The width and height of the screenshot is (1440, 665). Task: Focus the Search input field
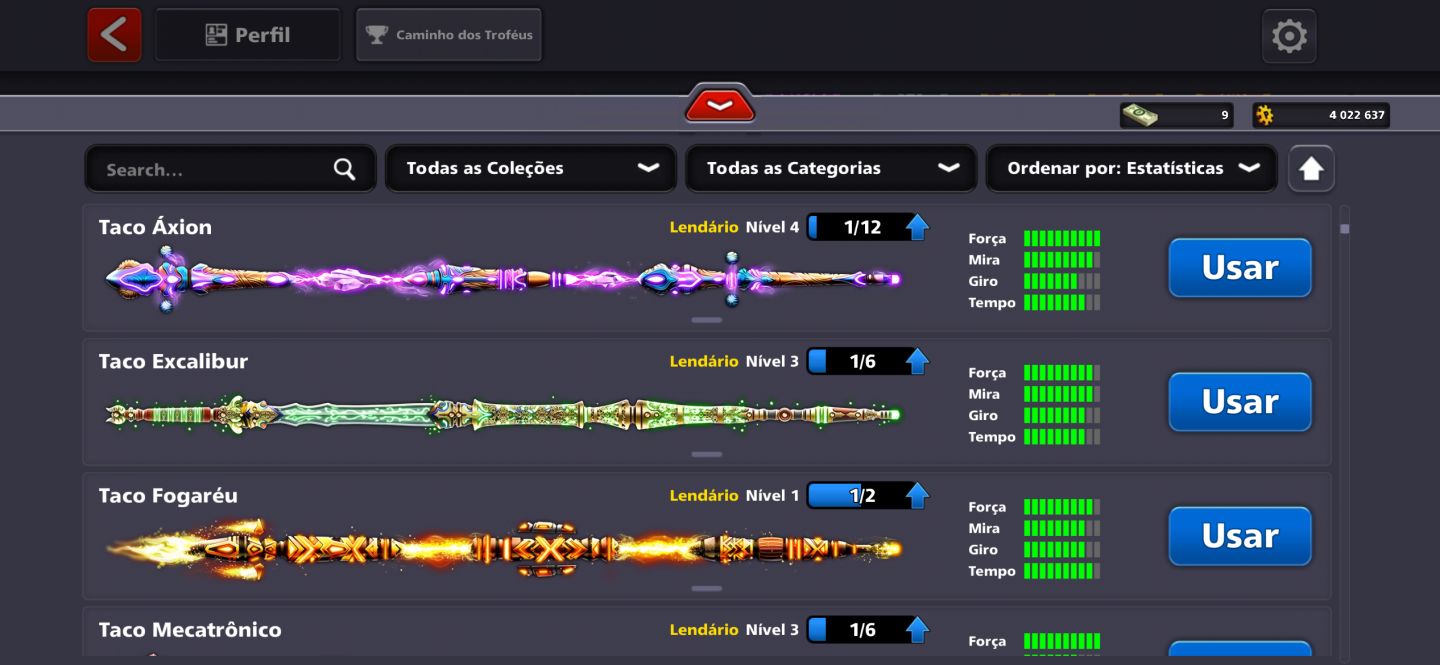[231, 169]
